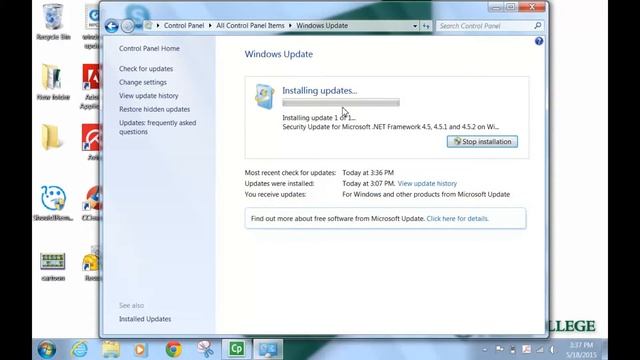Image resolution: width=640 pixels, height=360 pixels.
Task: Click the taskbar clock and date
Action: click(x=581, y=350)
